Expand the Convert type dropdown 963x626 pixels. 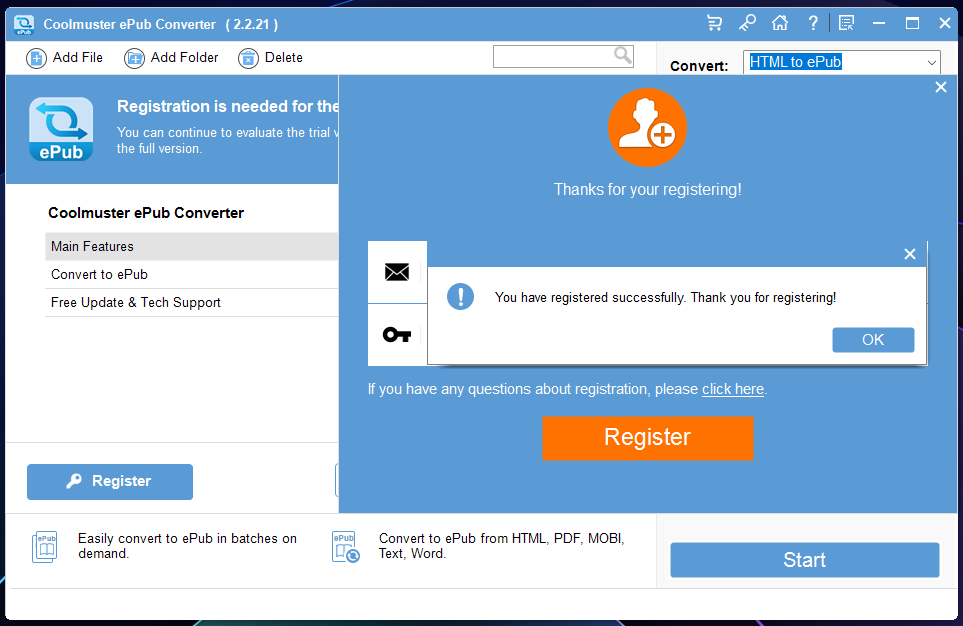pyautogui.click(x=931, y=63)
